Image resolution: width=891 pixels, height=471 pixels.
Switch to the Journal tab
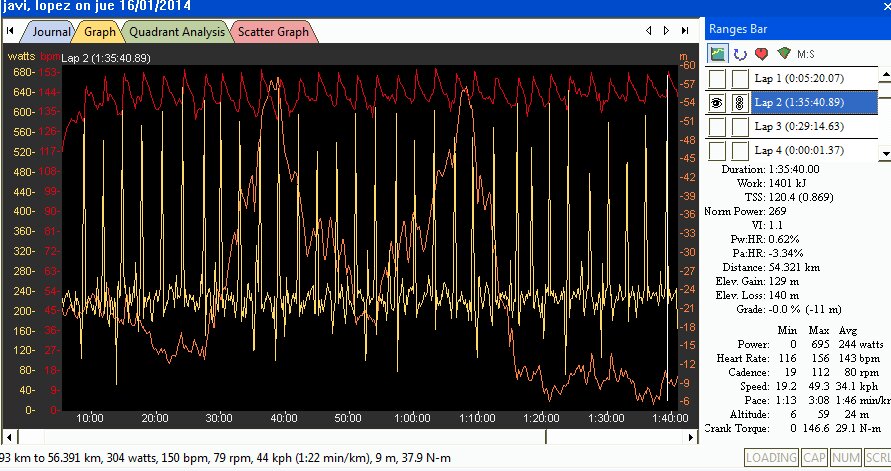point(49,32)
